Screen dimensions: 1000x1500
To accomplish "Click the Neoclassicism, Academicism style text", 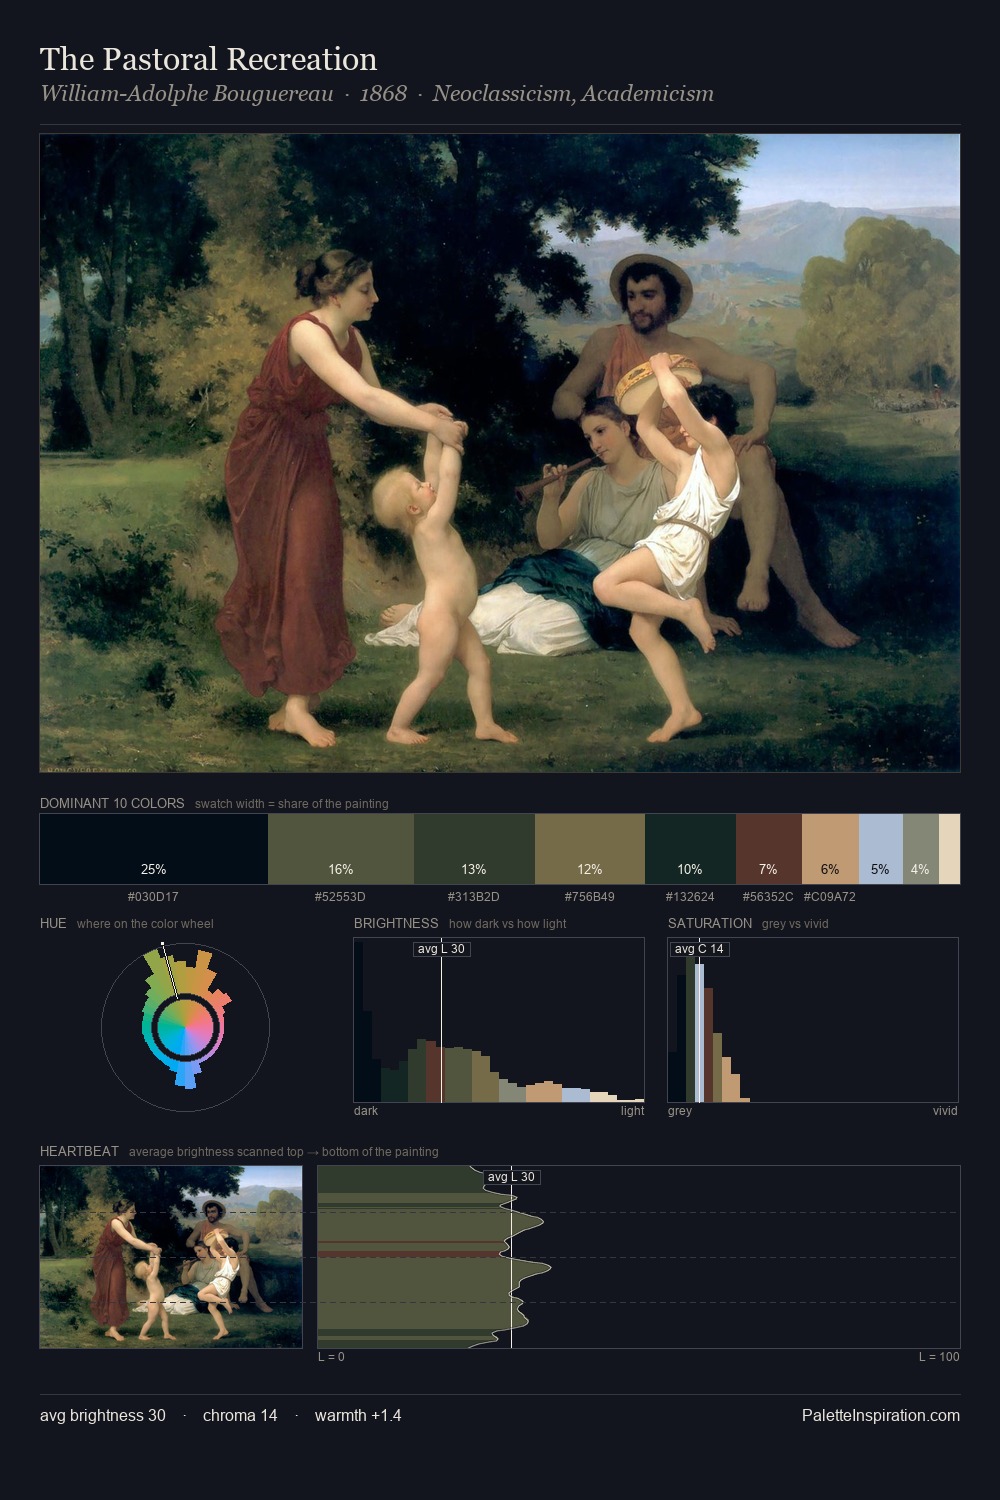I will [573, 94].
